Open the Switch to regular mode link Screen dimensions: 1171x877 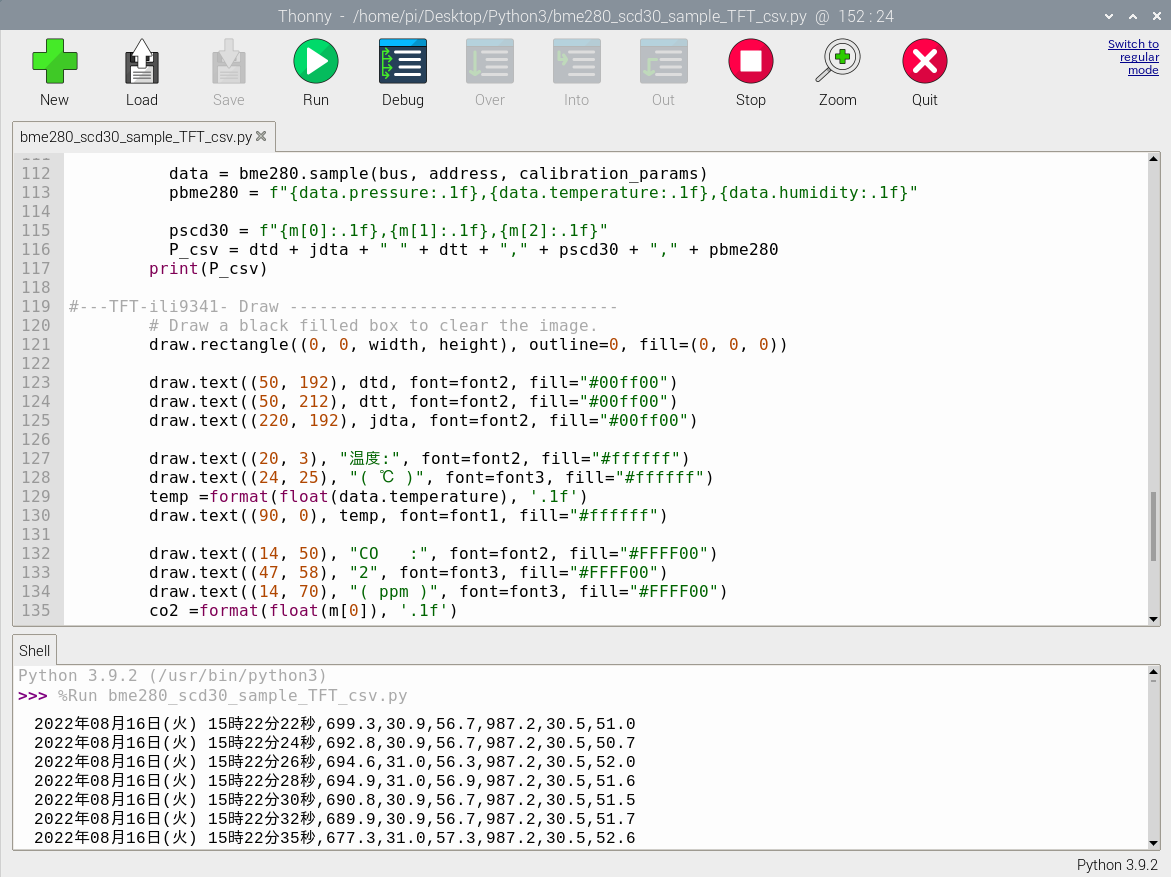(x=1133, y=57)
